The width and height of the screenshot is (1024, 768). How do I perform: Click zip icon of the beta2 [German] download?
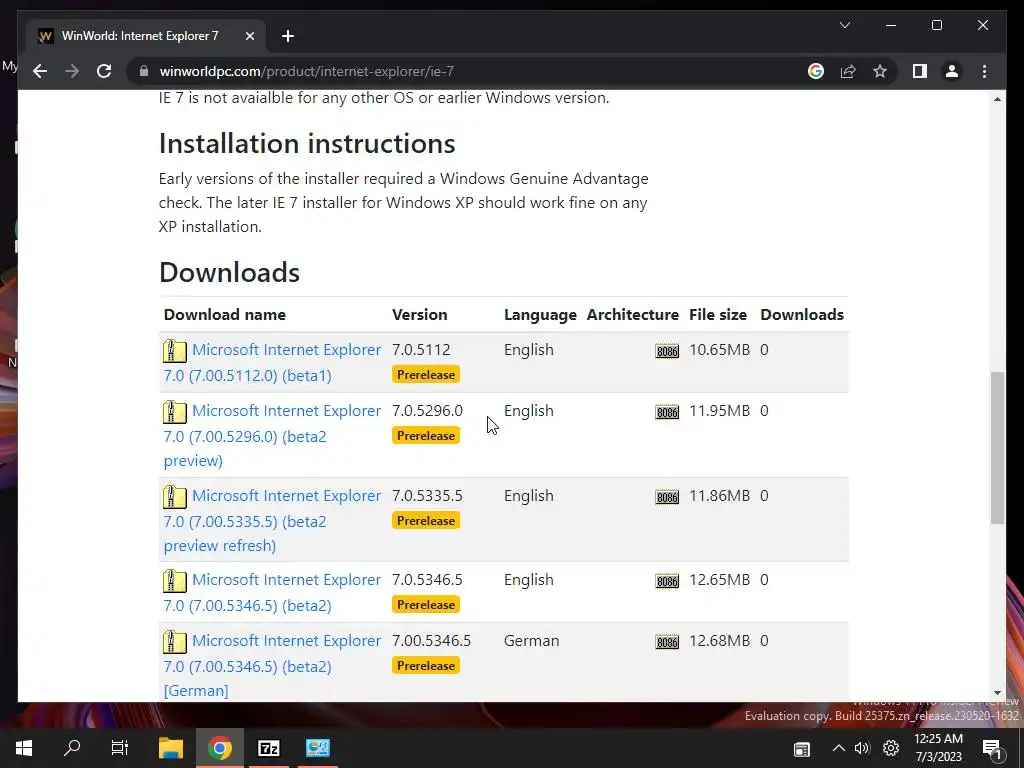tap(174, 642)
